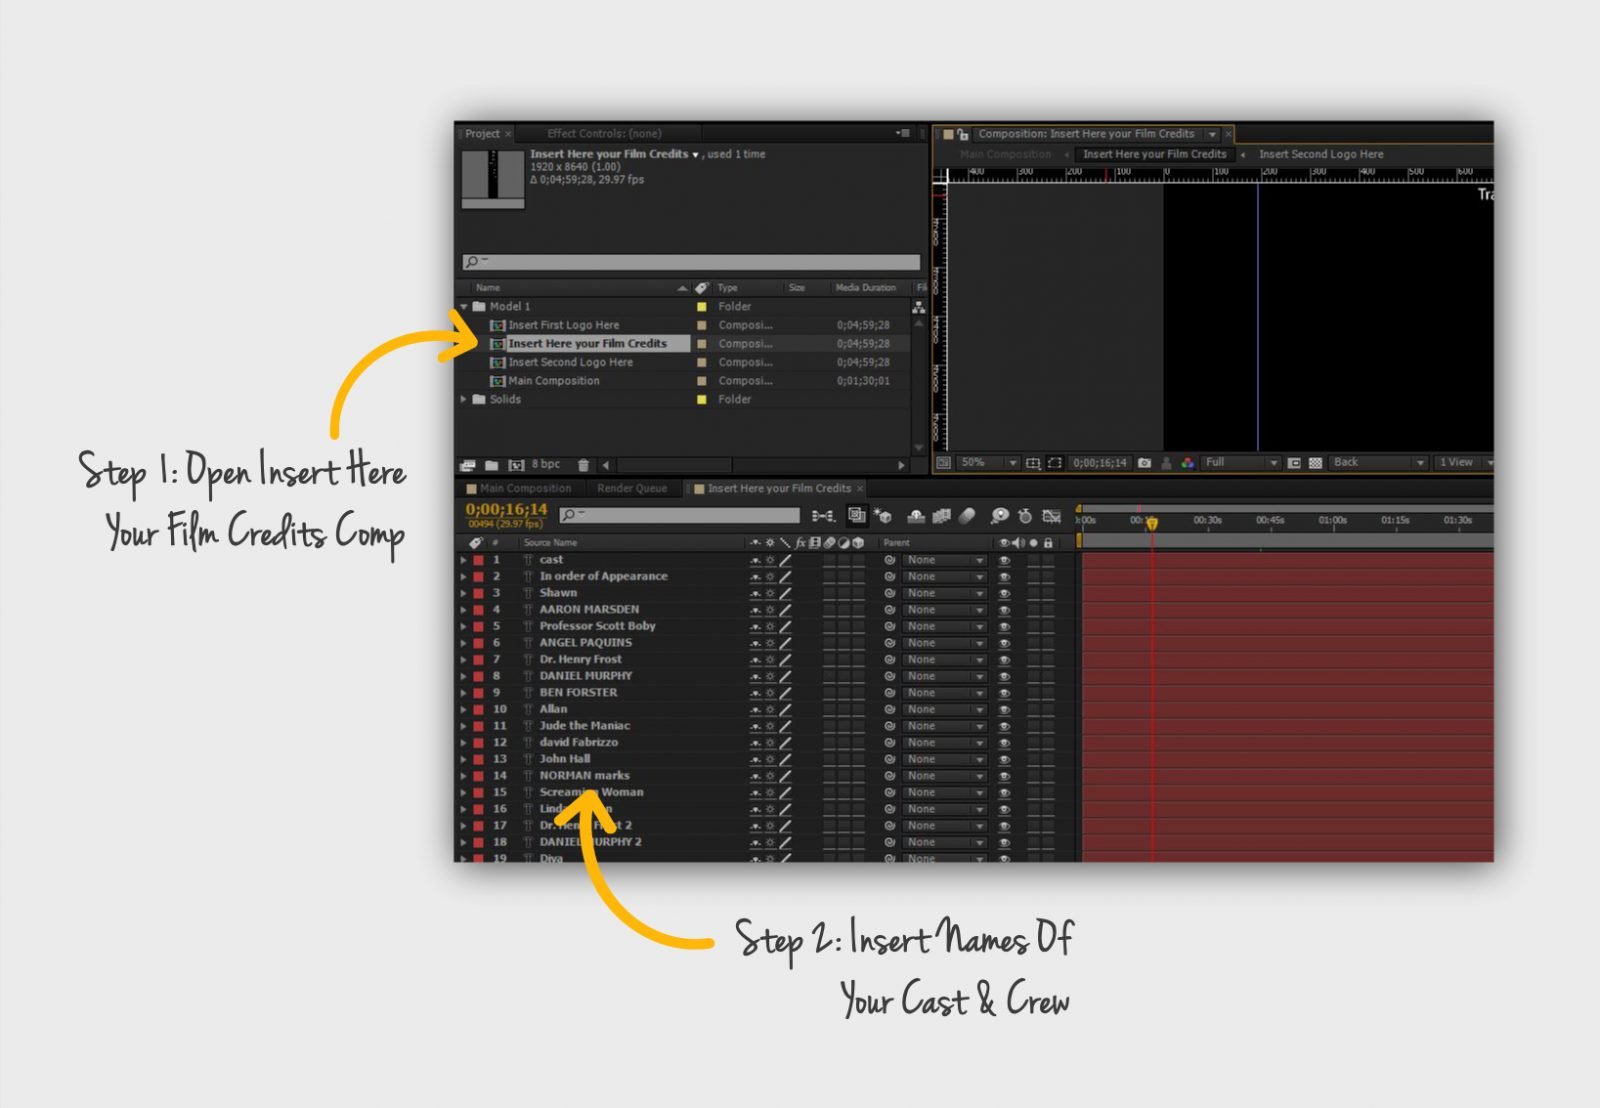The height and width of the screenshot is (1108, 1600).
Task: Toggle viewer lock icon beside Composition tab
Action: 962,134
